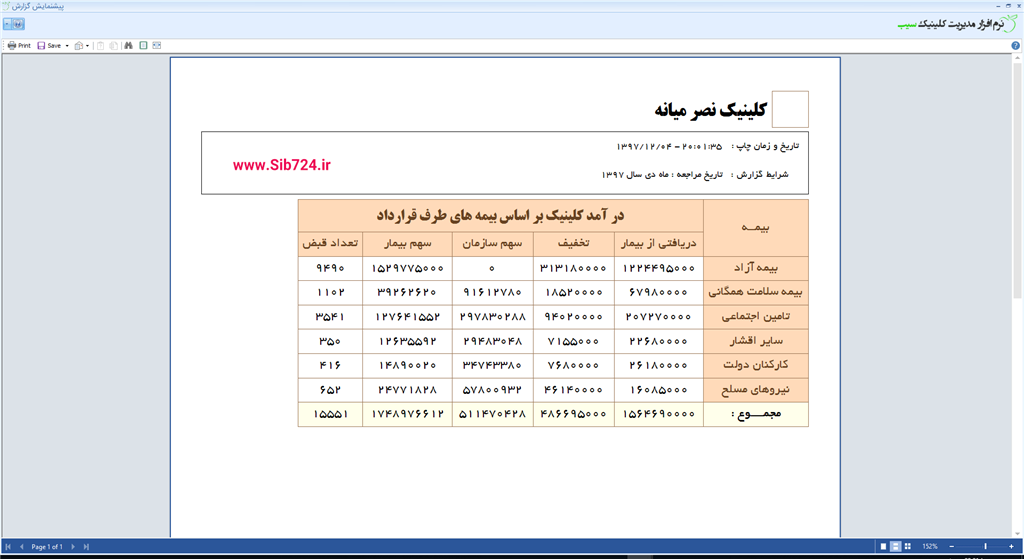Open the Find binoculars tool

click(128, 45)
